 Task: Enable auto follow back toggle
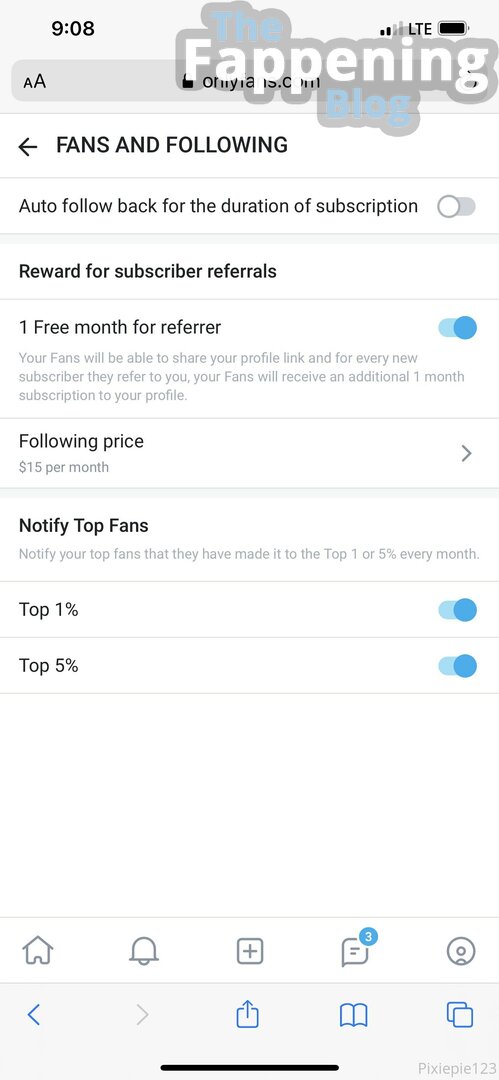point(456,207)
